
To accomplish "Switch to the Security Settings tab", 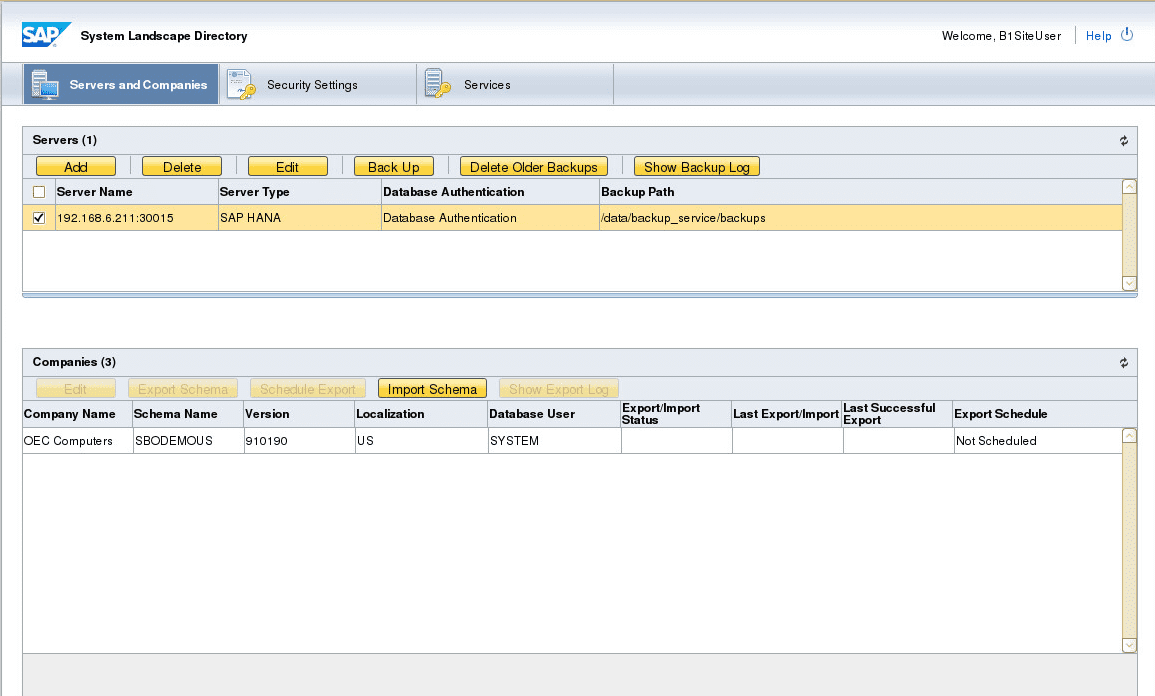I will pos(314,85).
